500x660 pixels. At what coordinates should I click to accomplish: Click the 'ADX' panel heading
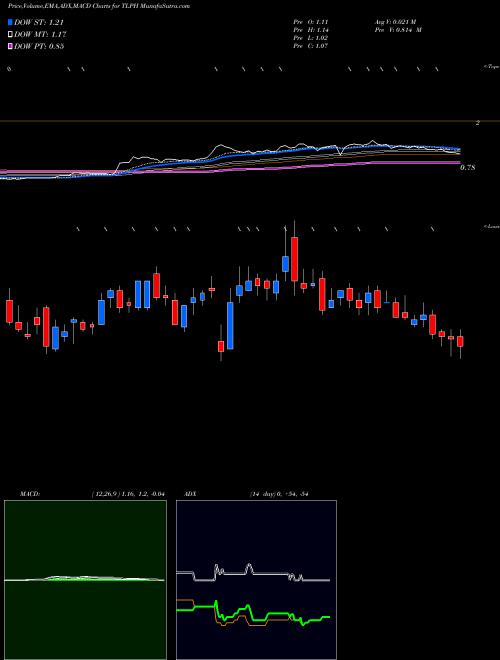click(x=189, y=494)
